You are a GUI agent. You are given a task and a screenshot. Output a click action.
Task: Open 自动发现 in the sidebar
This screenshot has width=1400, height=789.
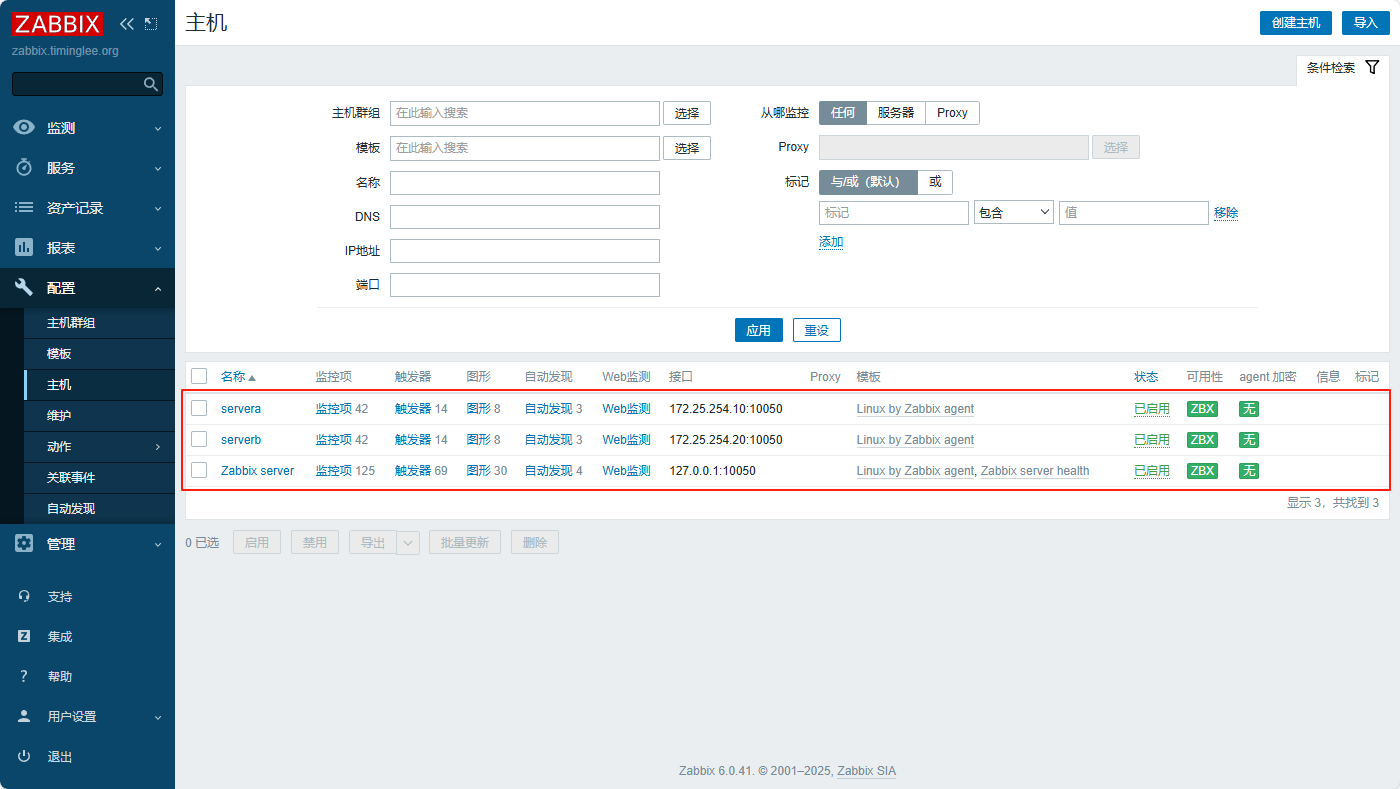[x=99, y=509]
